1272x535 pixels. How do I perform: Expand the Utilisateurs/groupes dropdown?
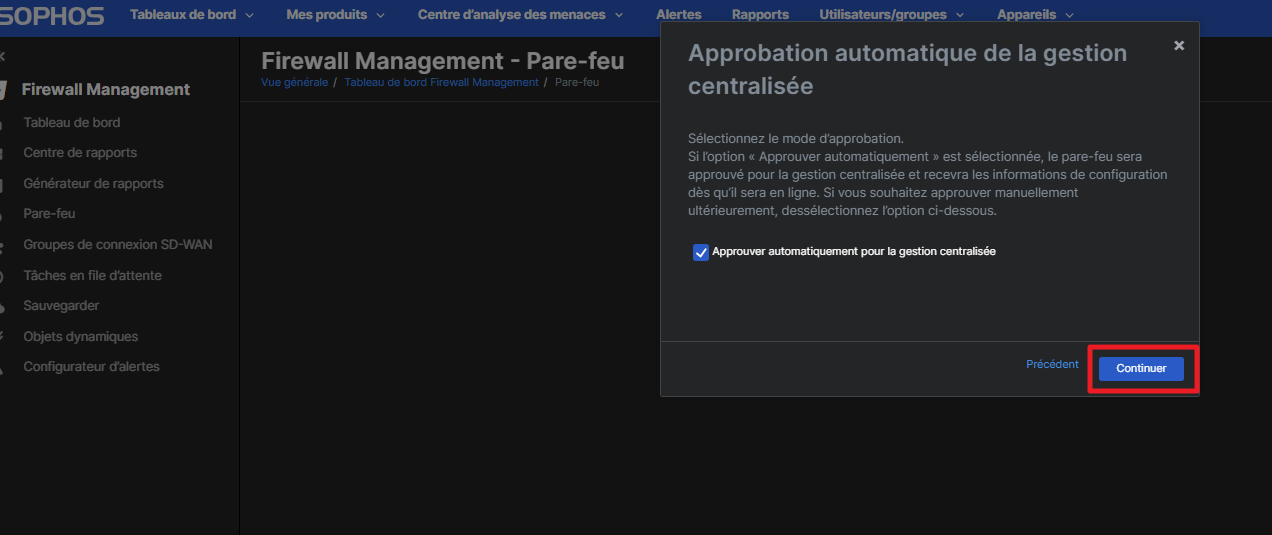click(892, 15)
